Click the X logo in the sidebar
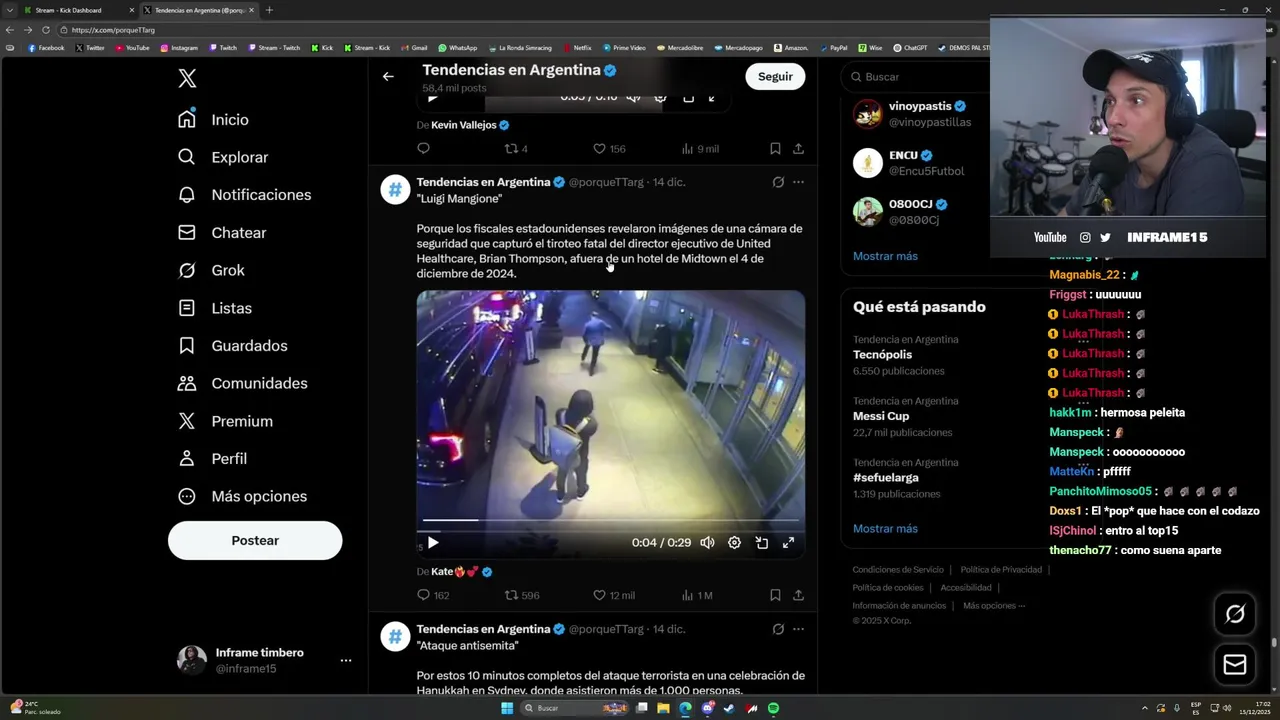Viewport: 1280px width, 720px height. coord(187,79)
